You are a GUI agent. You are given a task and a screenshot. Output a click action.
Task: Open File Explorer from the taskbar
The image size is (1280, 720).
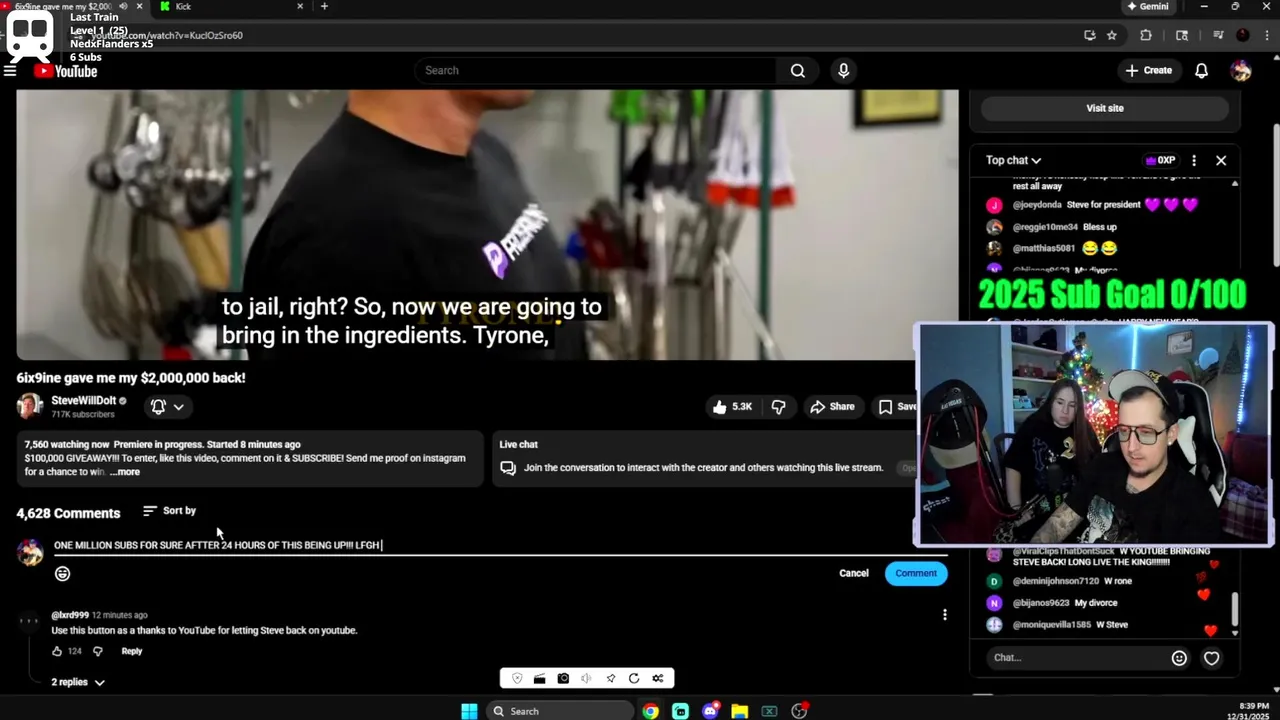click(x=739, y=711)
